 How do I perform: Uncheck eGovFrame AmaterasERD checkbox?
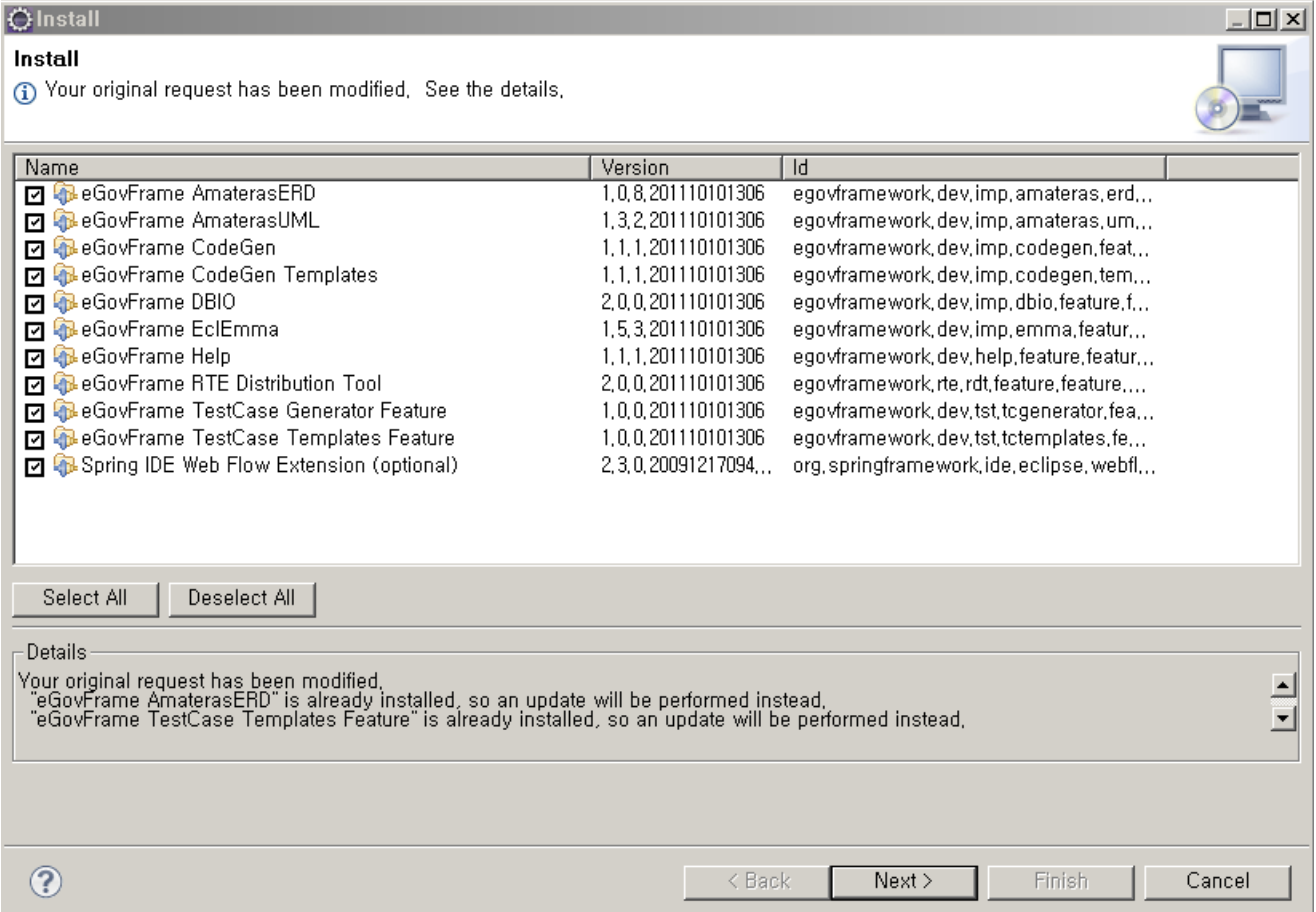[33, 194]
